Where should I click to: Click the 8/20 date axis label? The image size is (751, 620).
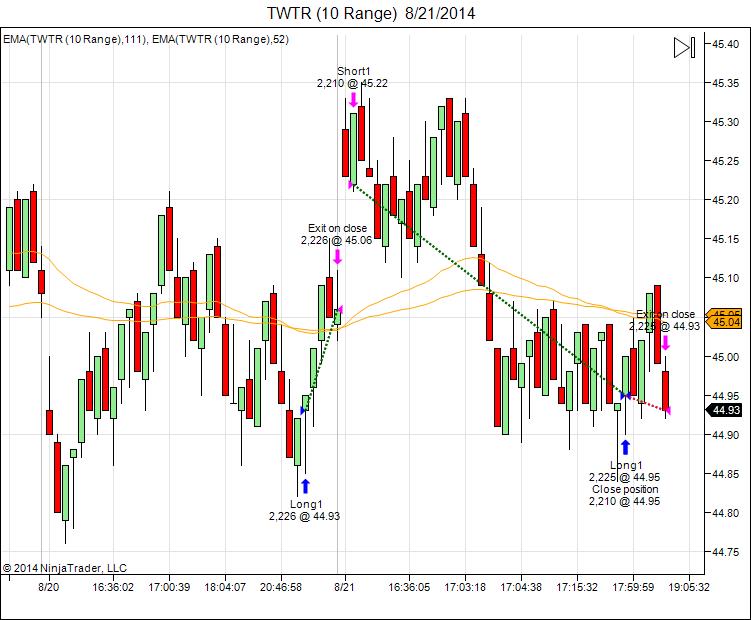[49, 587]
